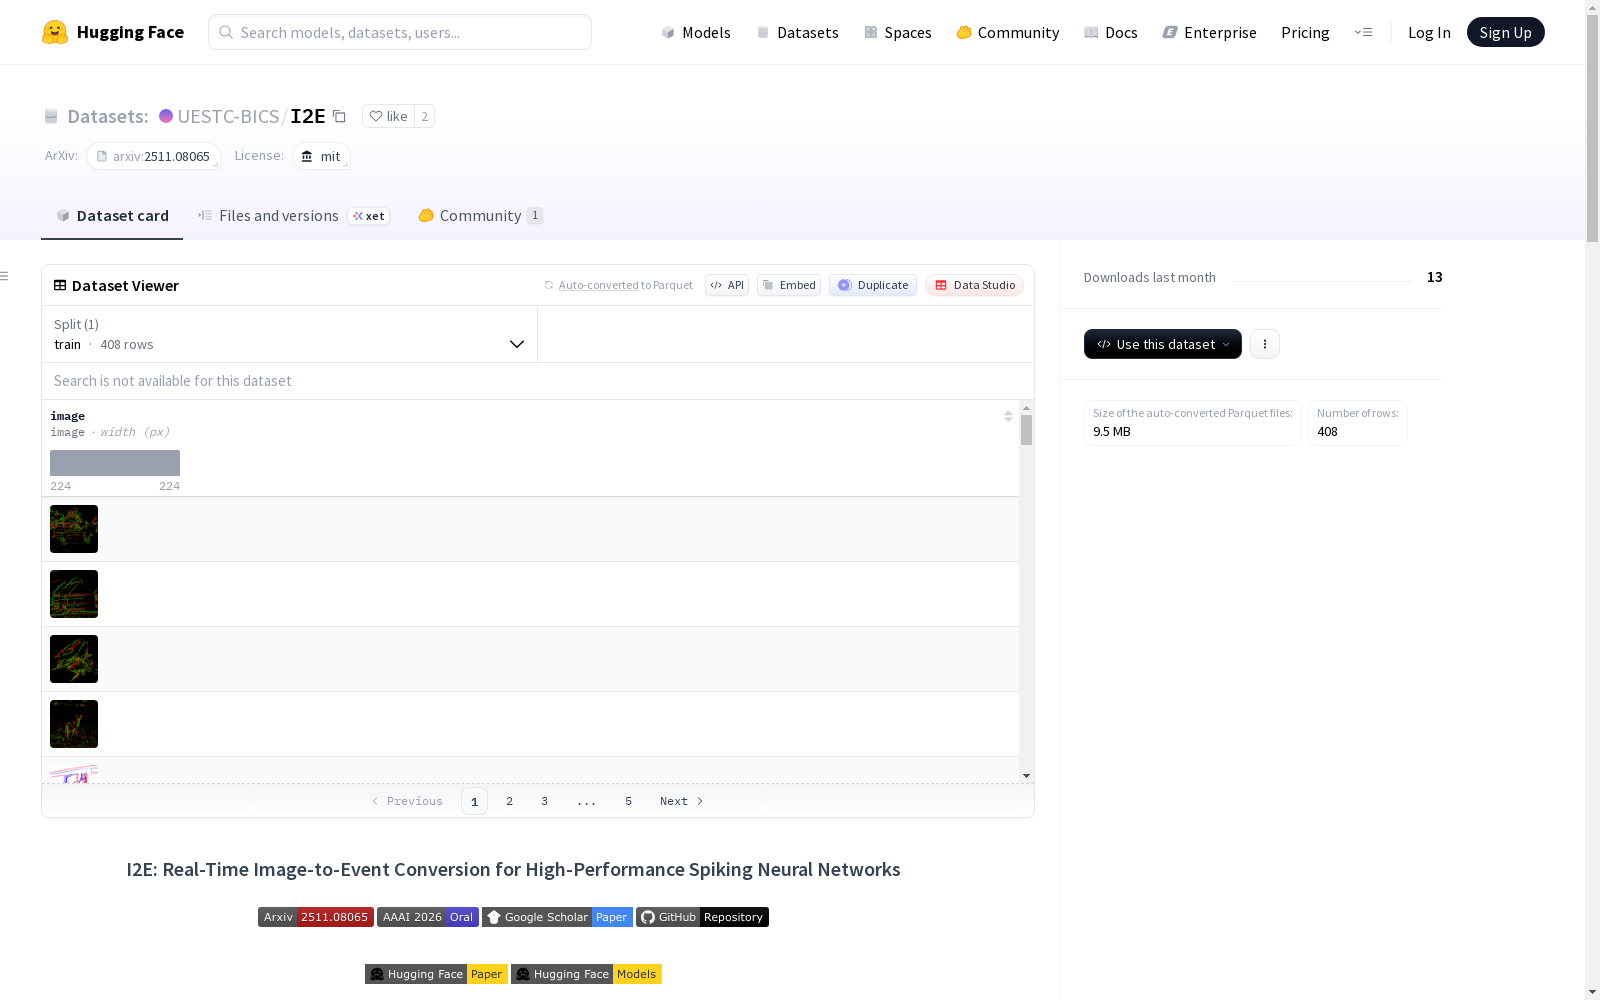This screenshot has width=1600, height=1000.
Task: Click current page 1 button
Action: (x=474, y=801)
